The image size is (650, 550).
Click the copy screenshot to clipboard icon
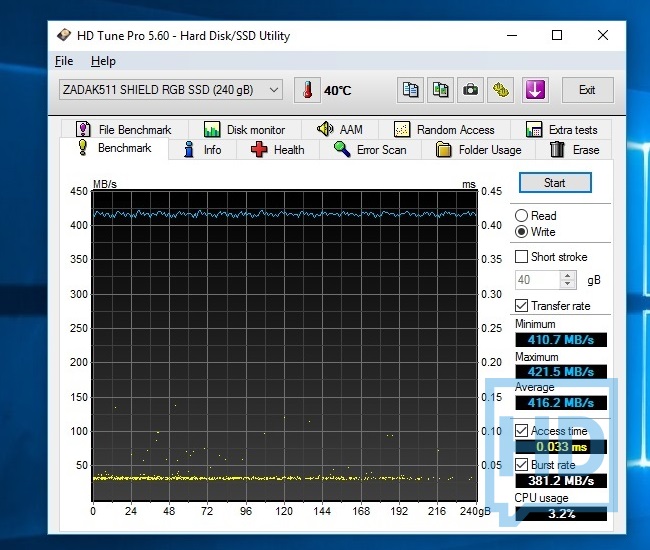pyautogui.click(x=440, y=90)
